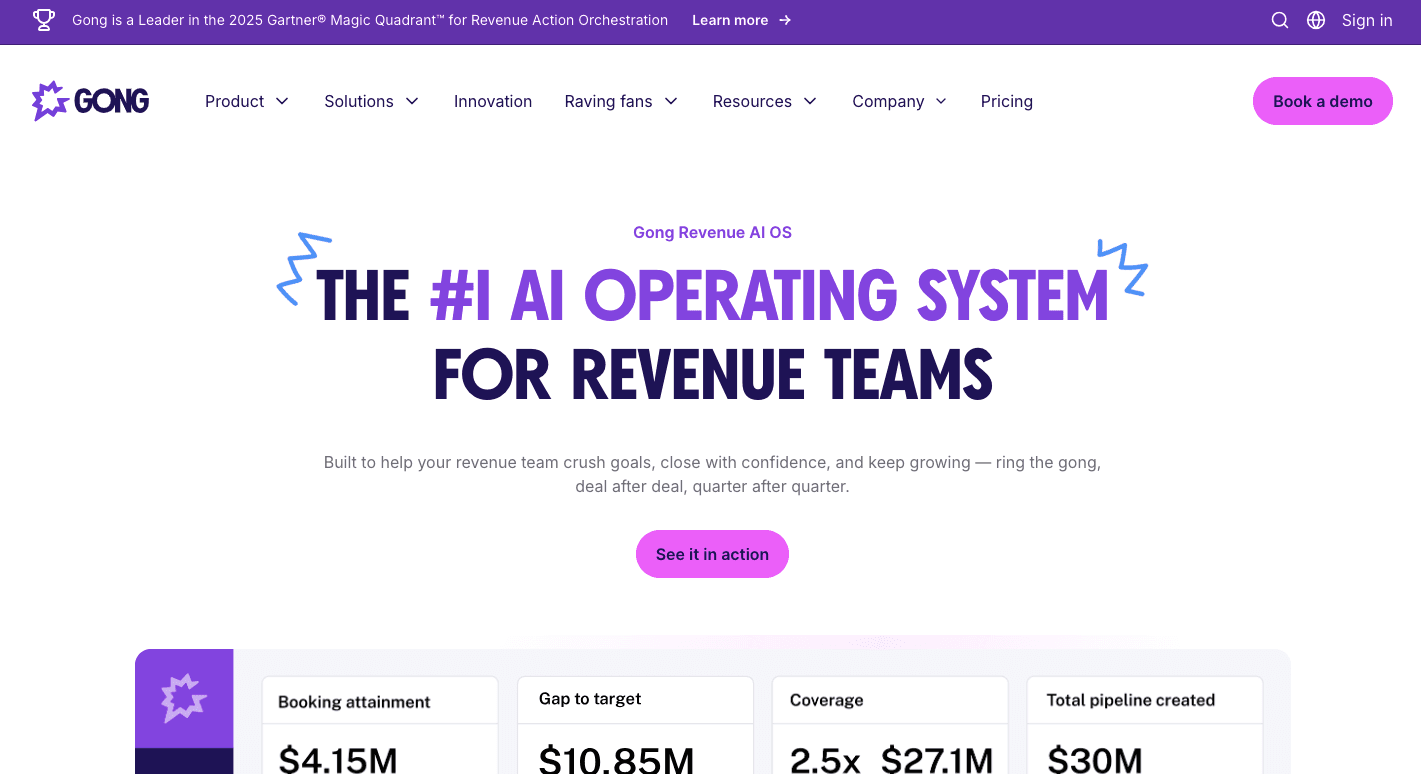Expand the Resources menu chevron
The image size is (1421, 774).
(810, 101)
